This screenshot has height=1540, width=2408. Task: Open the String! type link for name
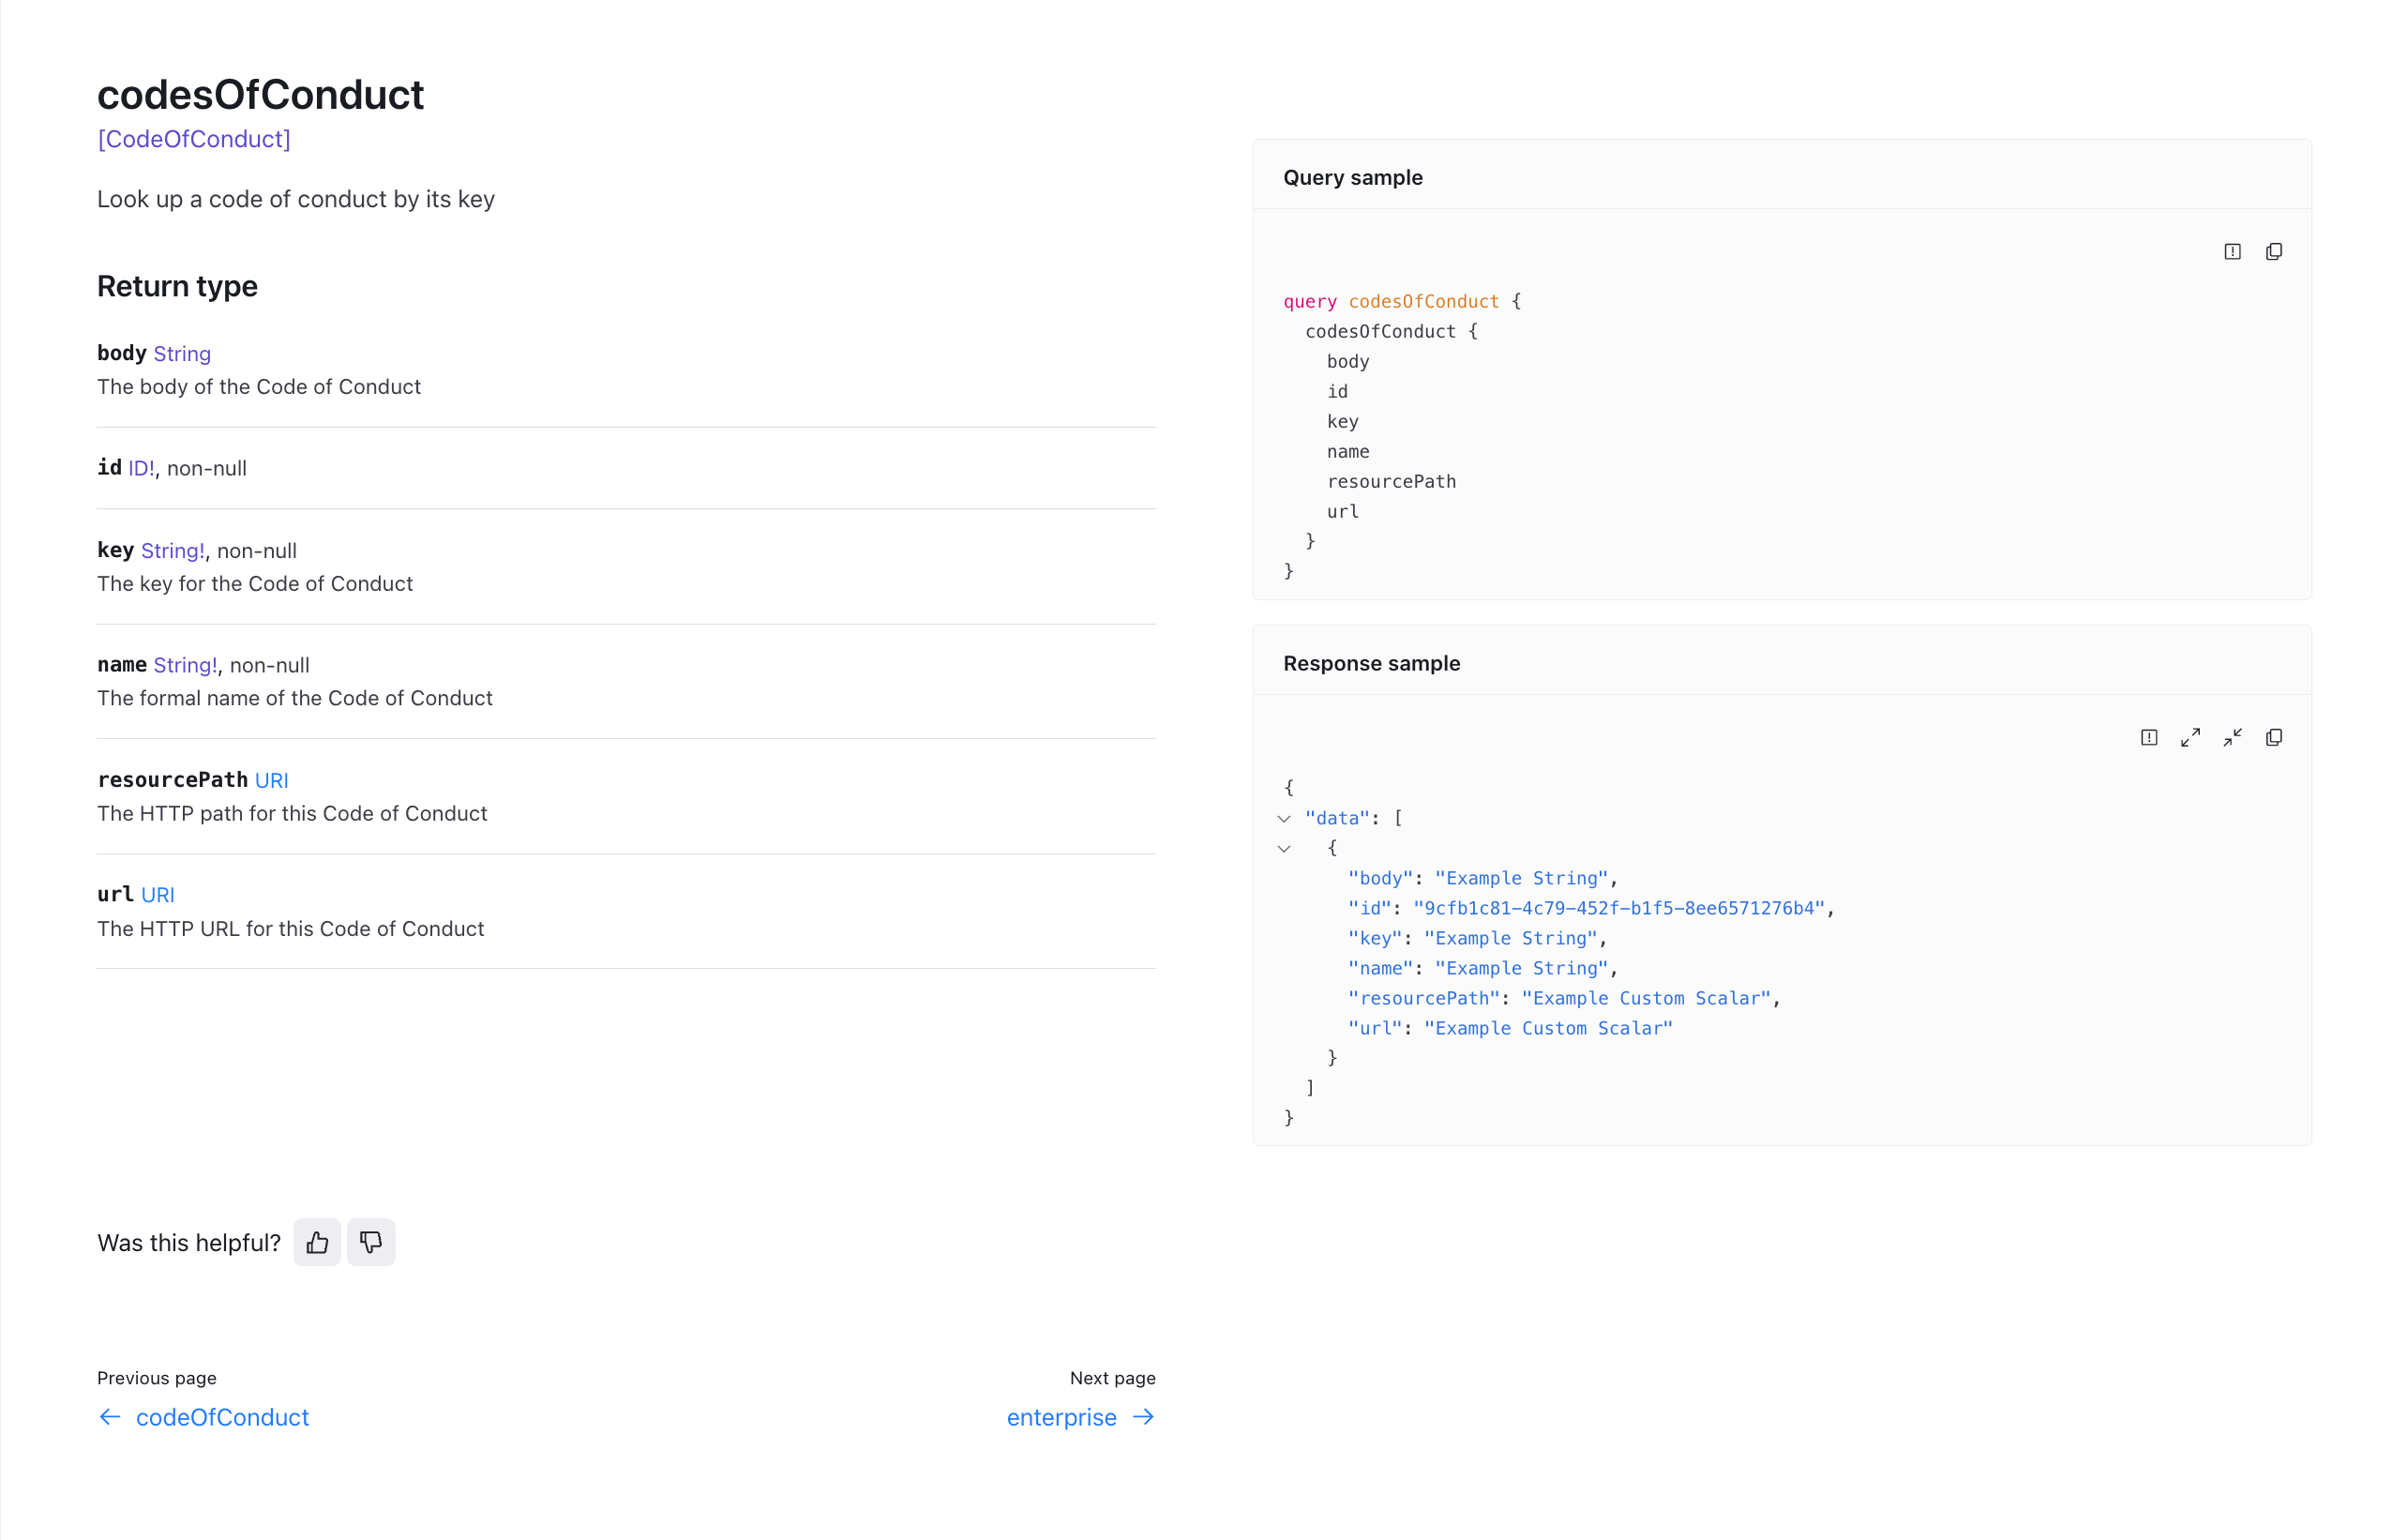(185, 665)
